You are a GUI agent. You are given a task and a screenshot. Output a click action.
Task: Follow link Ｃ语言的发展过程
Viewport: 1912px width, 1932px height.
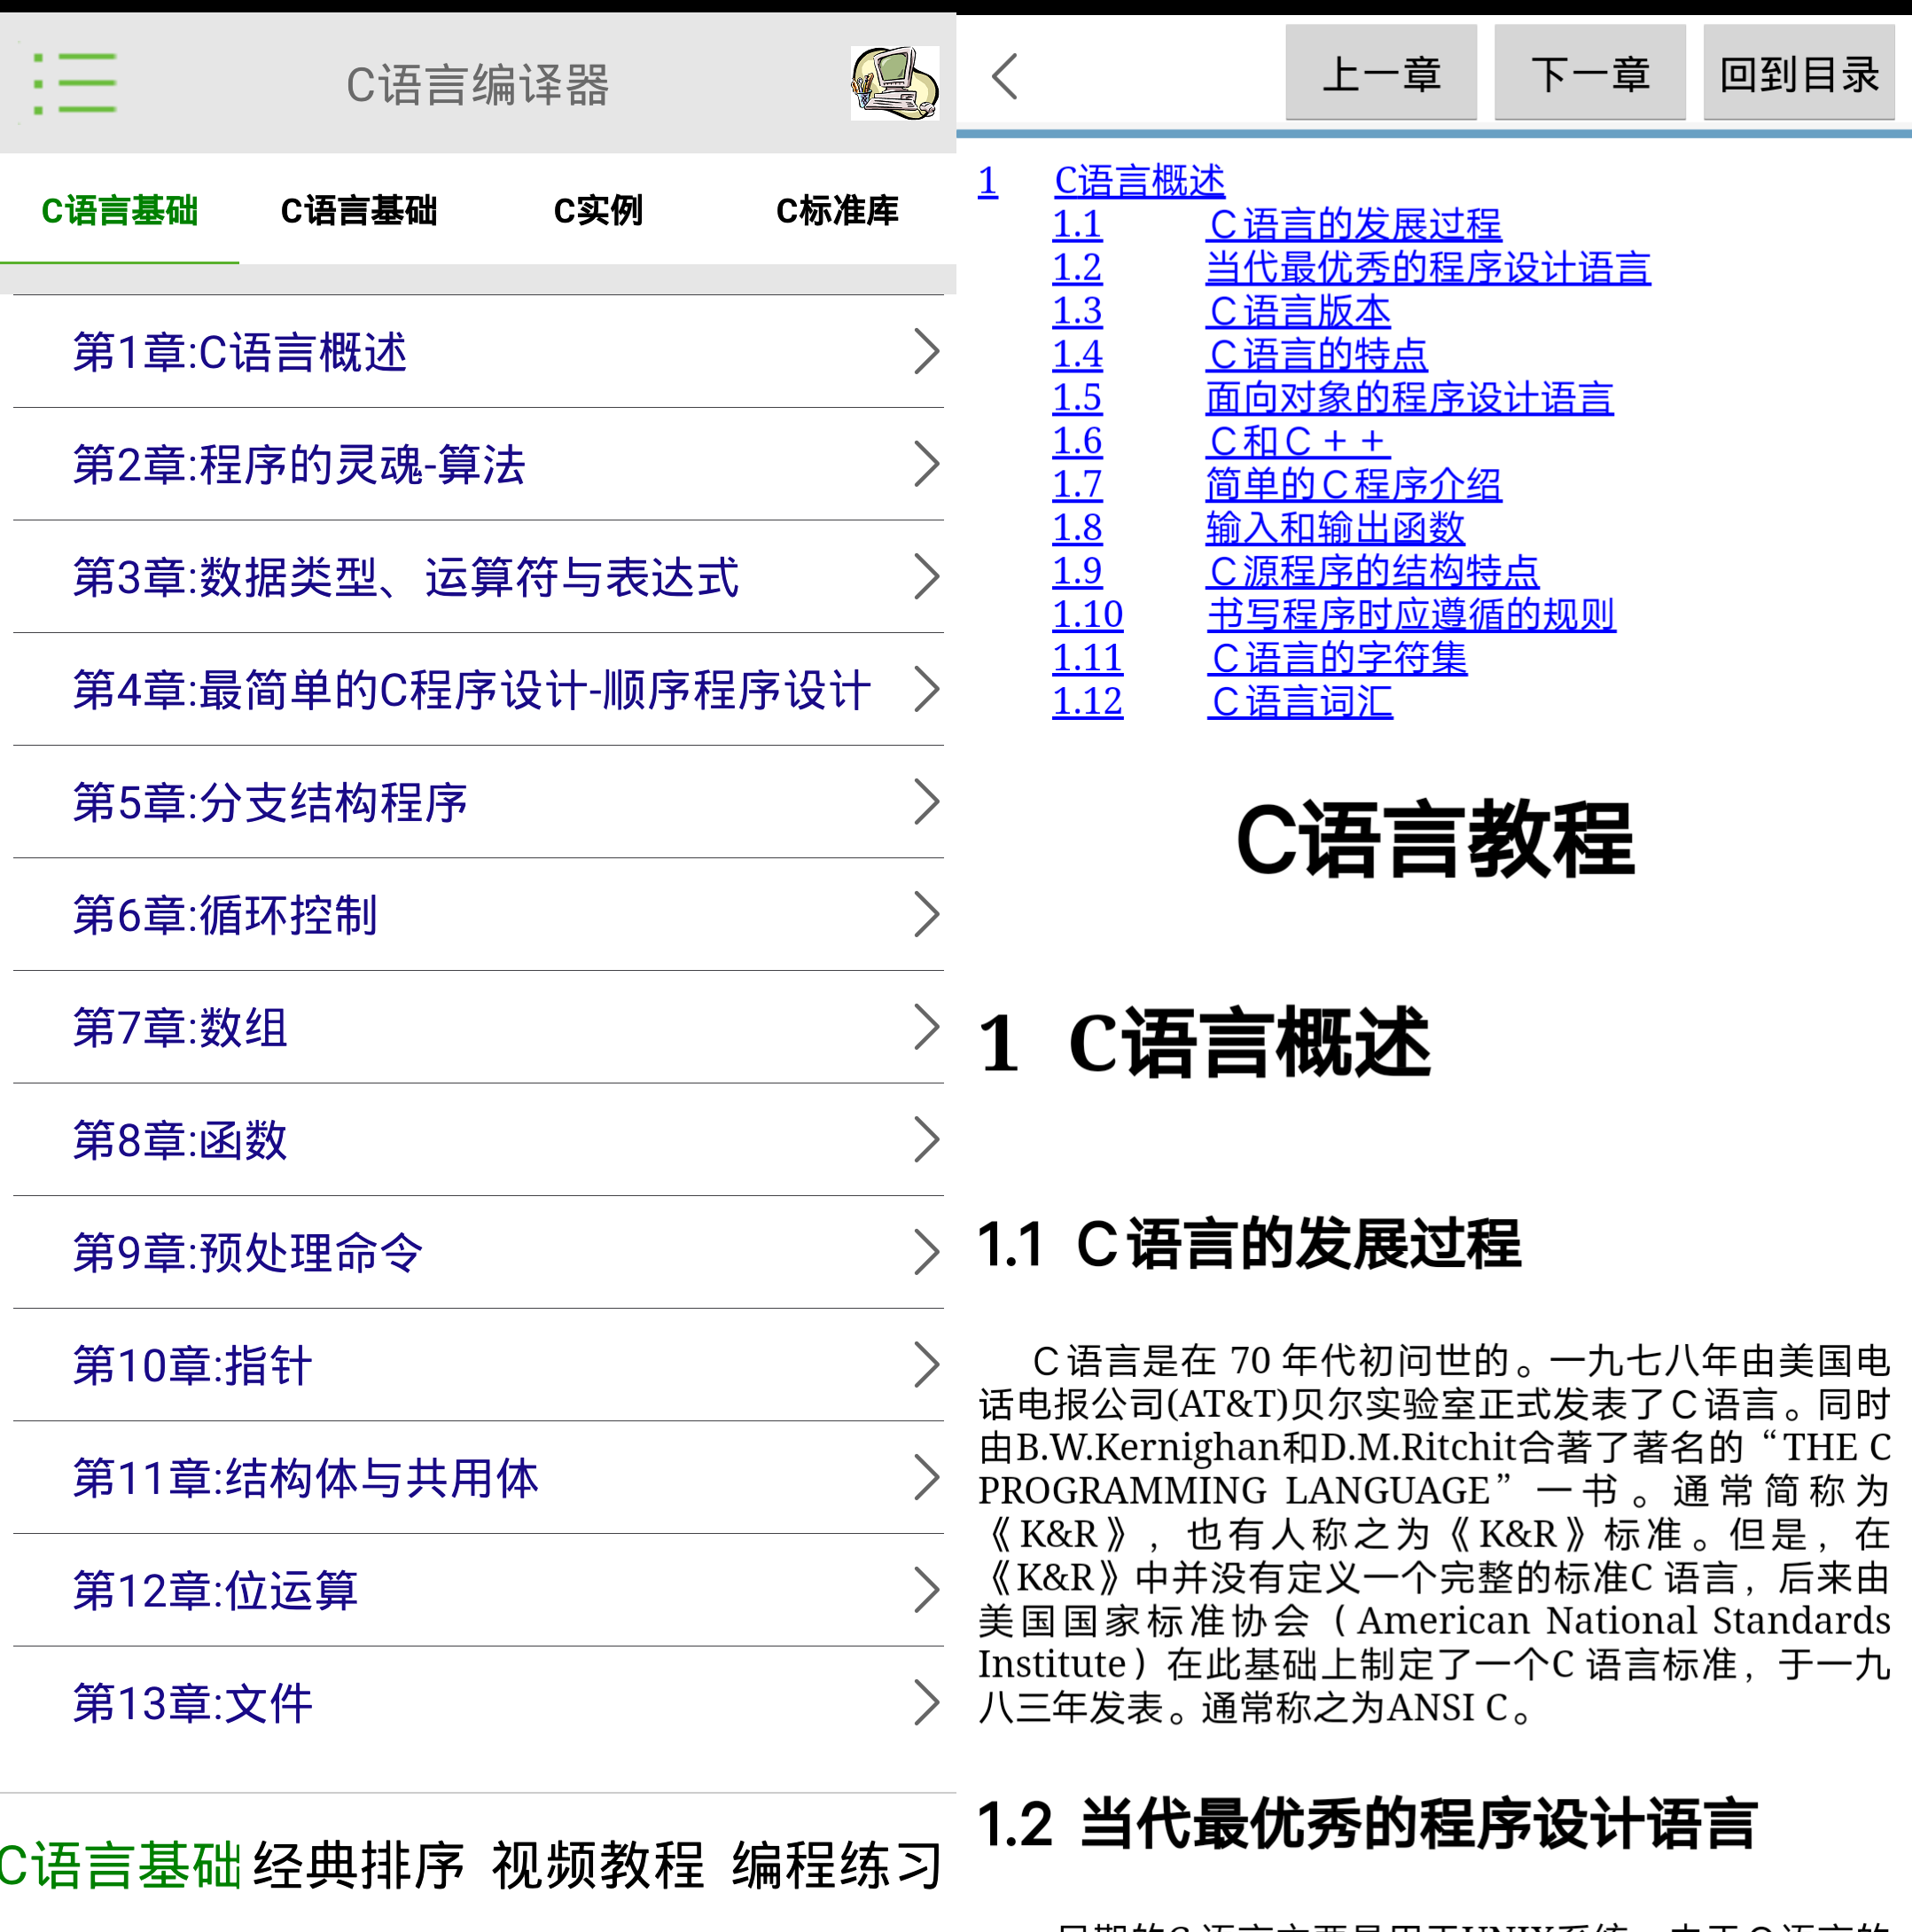[1354, 224]
